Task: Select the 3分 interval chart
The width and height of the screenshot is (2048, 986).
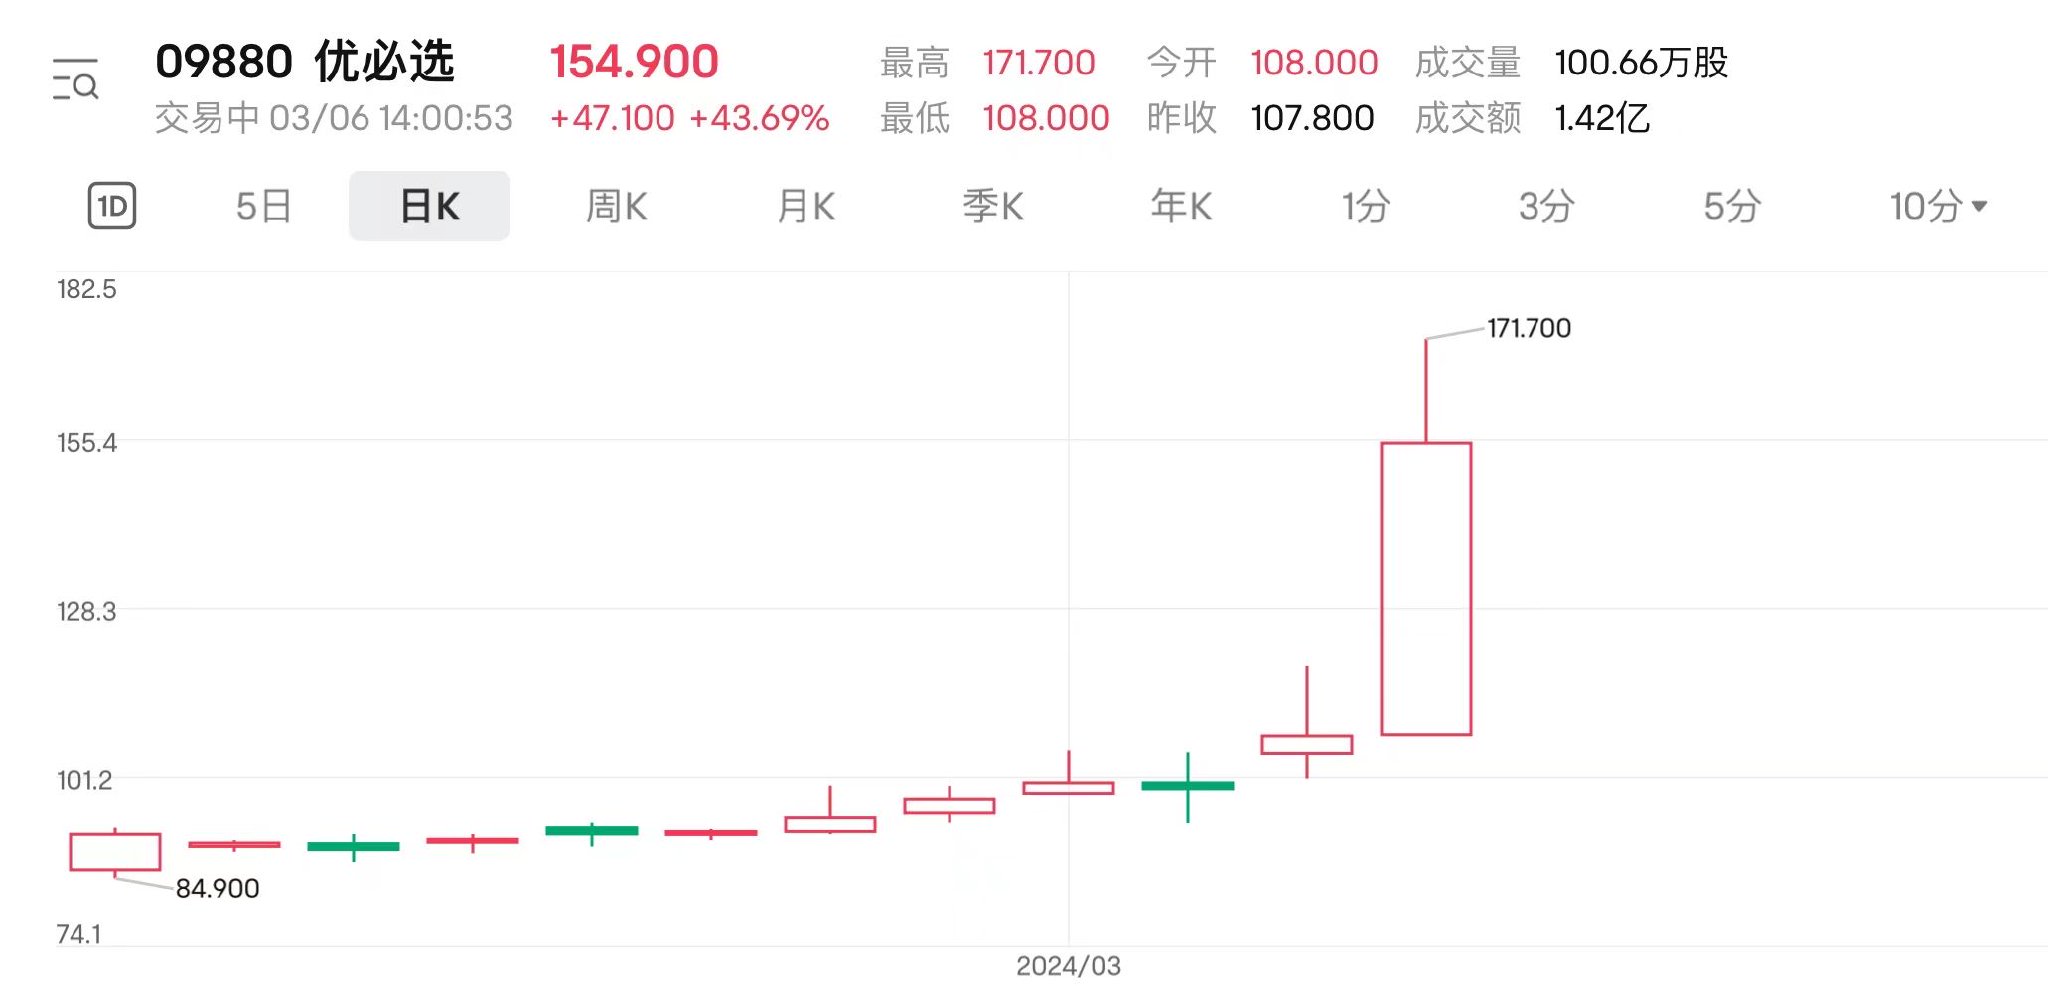Action: pos(1547,206)
